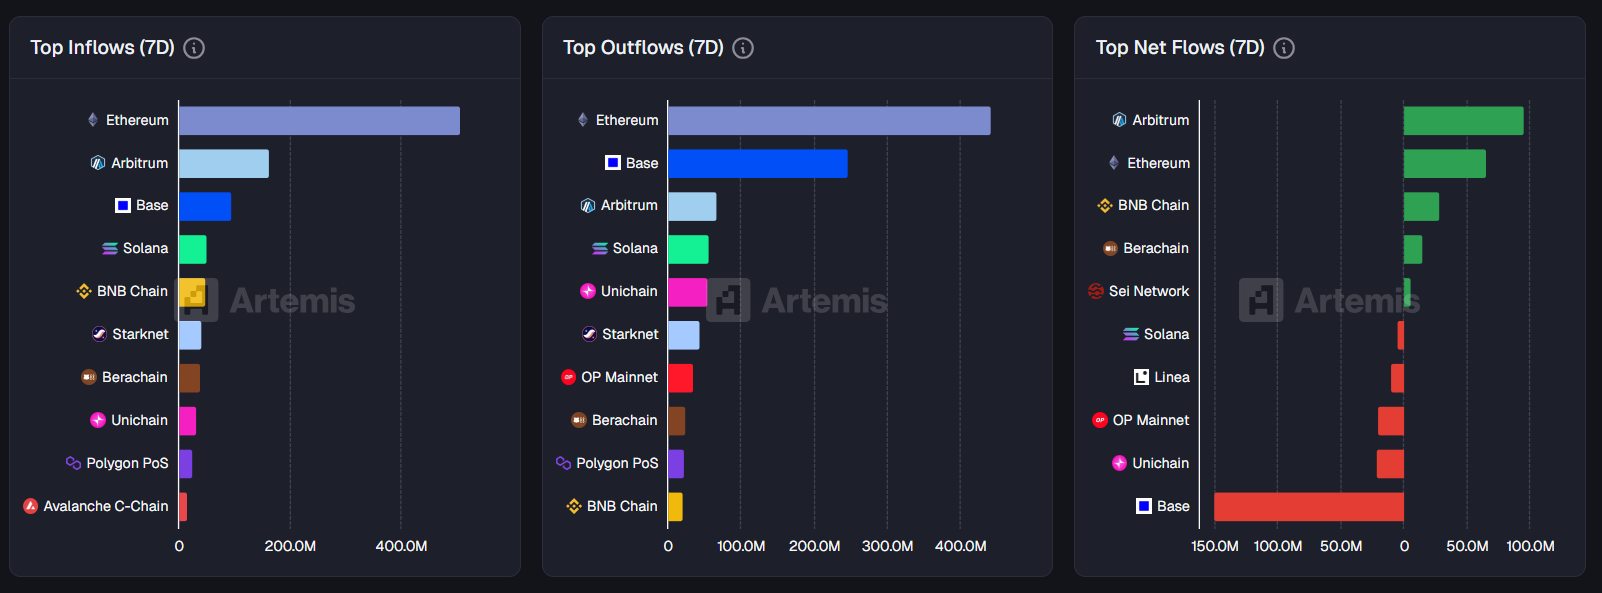
Task: Click the Starknet logo in Top Inflows
Action: click(99, 334)
